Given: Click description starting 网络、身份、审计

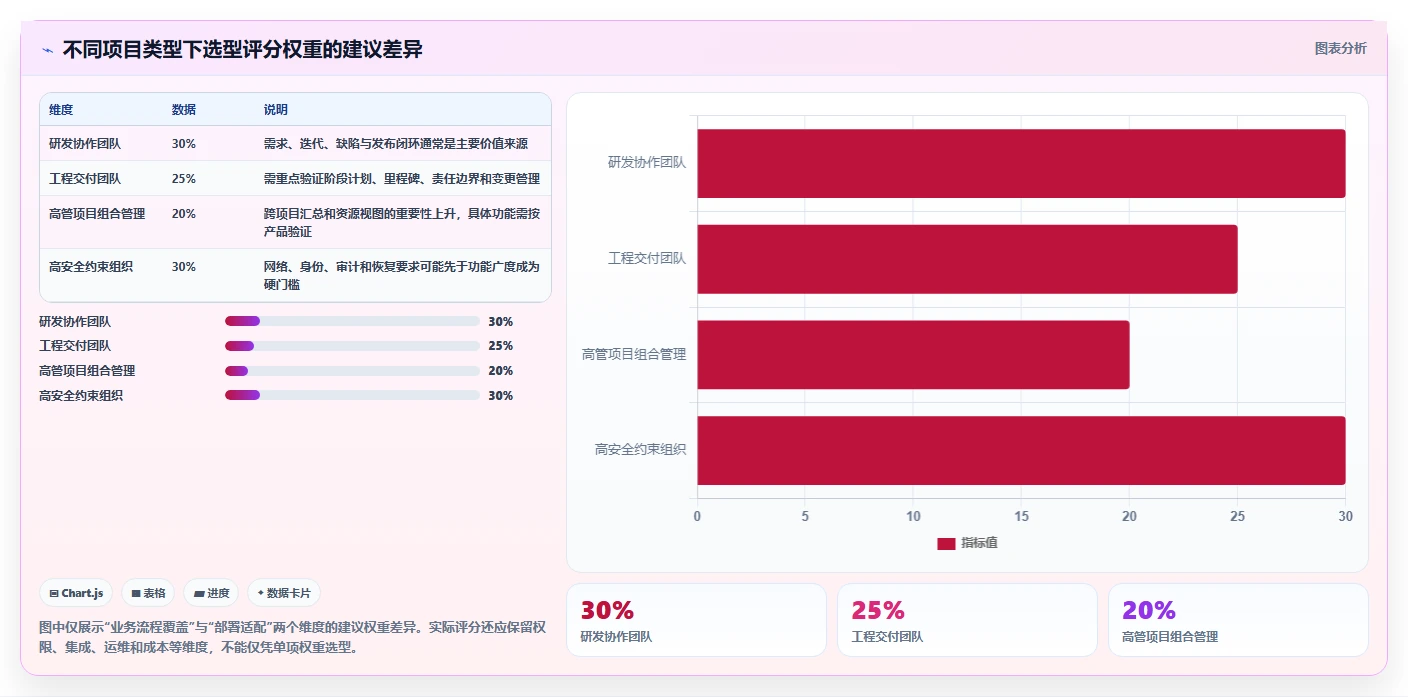Looking at the screenshot, I should (x=402, y=276).
